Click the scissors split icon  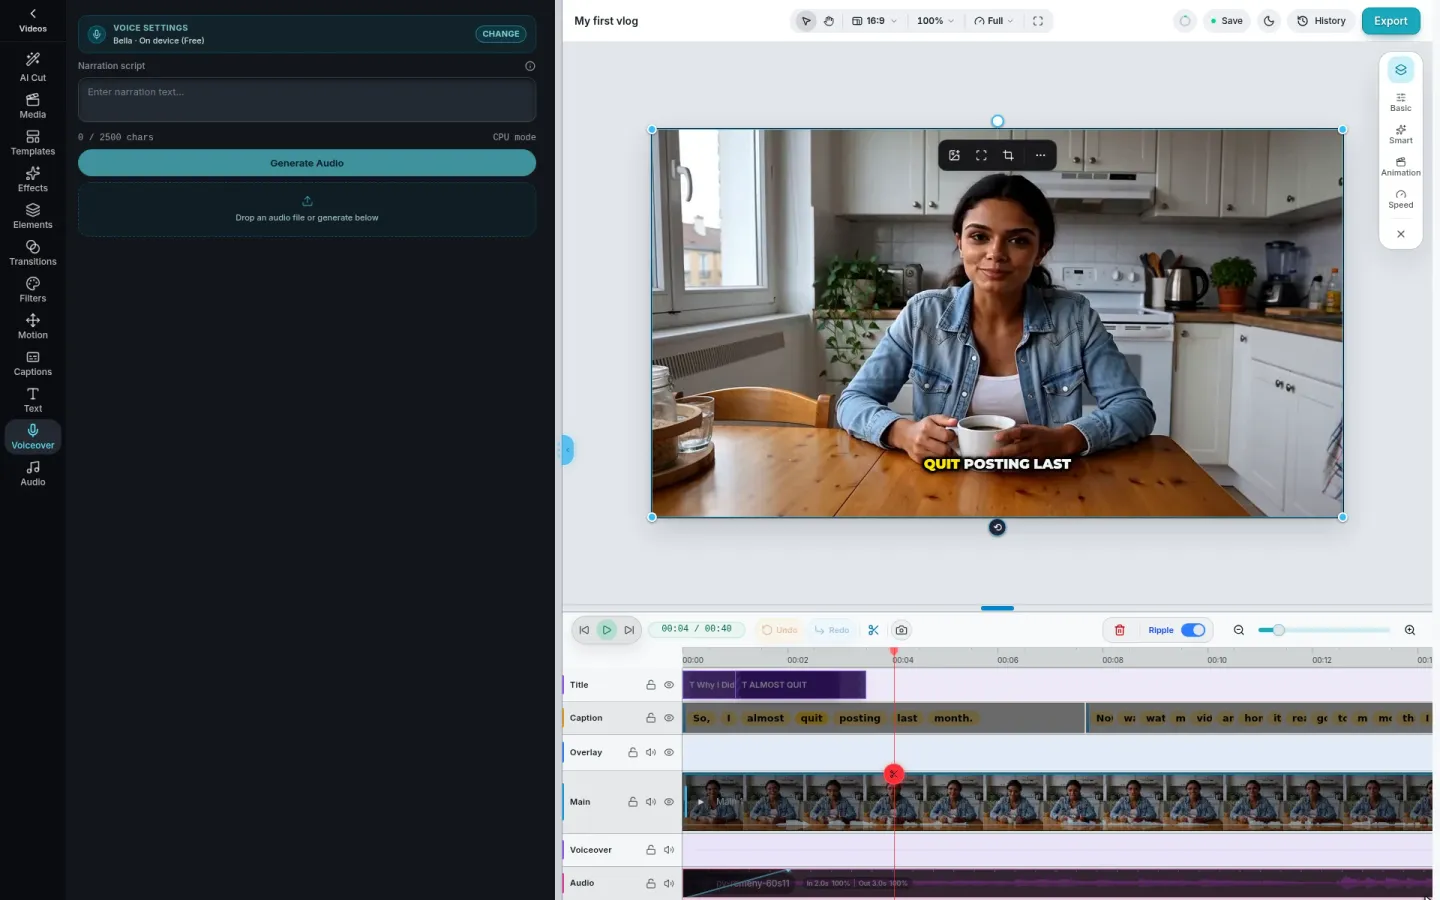873,630
